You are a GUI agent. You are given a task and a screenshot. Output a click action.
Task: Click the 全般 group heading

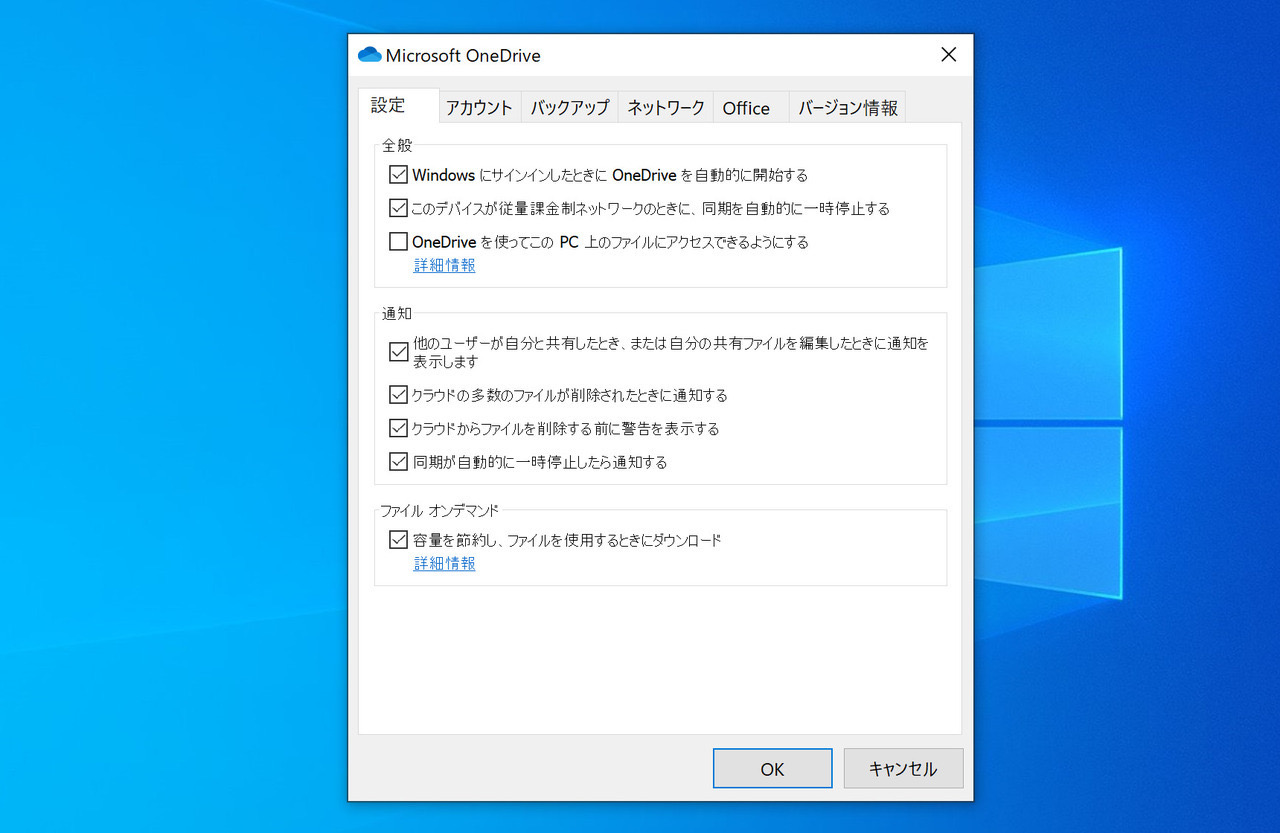point(397,145)
